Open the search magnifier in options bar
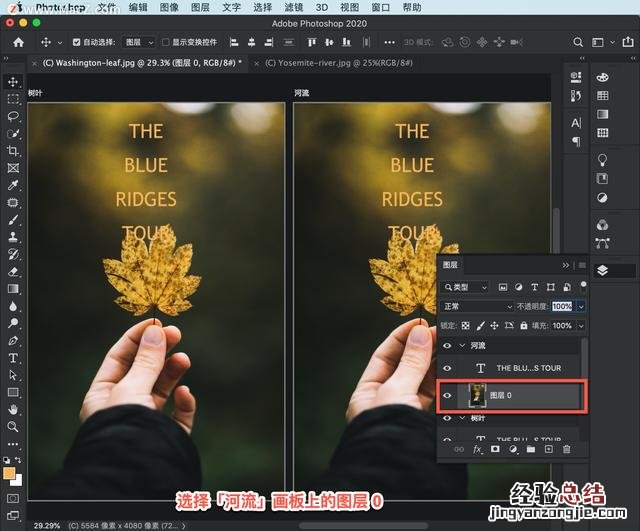 tap(578, 42)
